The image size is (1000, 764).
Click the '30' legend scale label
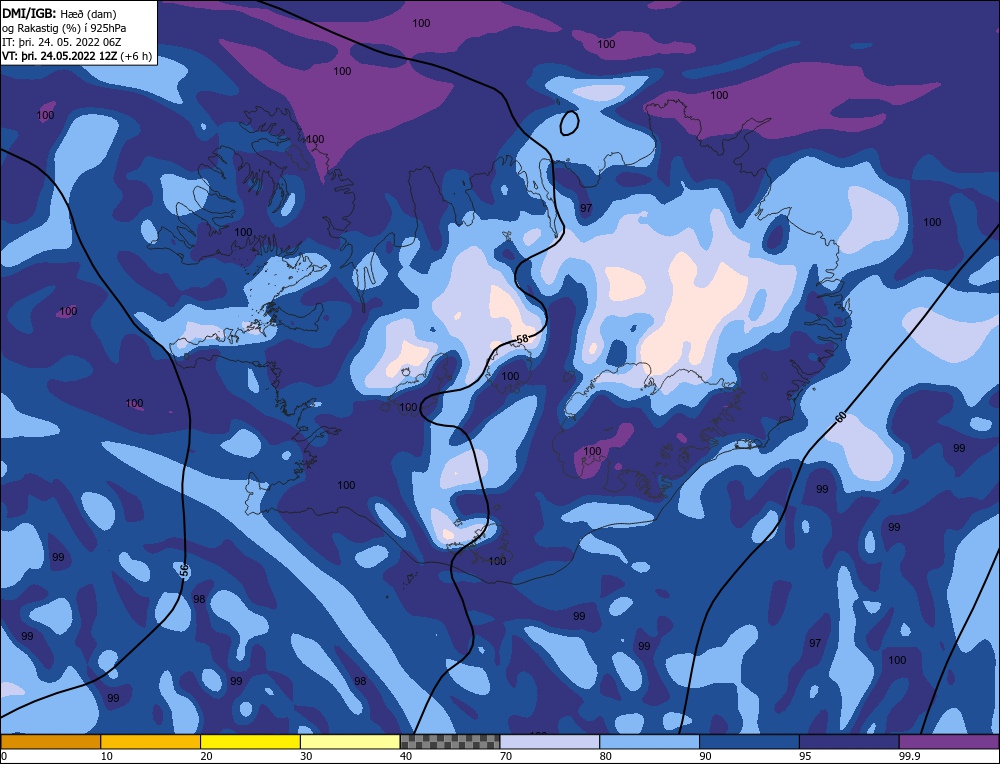306,756
